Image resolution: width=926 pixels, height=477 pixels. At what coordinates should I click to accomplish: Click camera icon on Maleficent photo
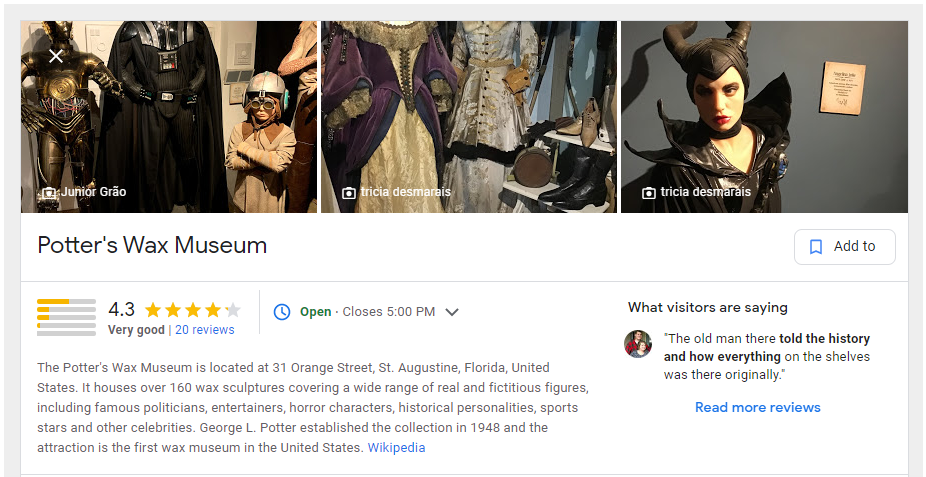tap(649, 192)
